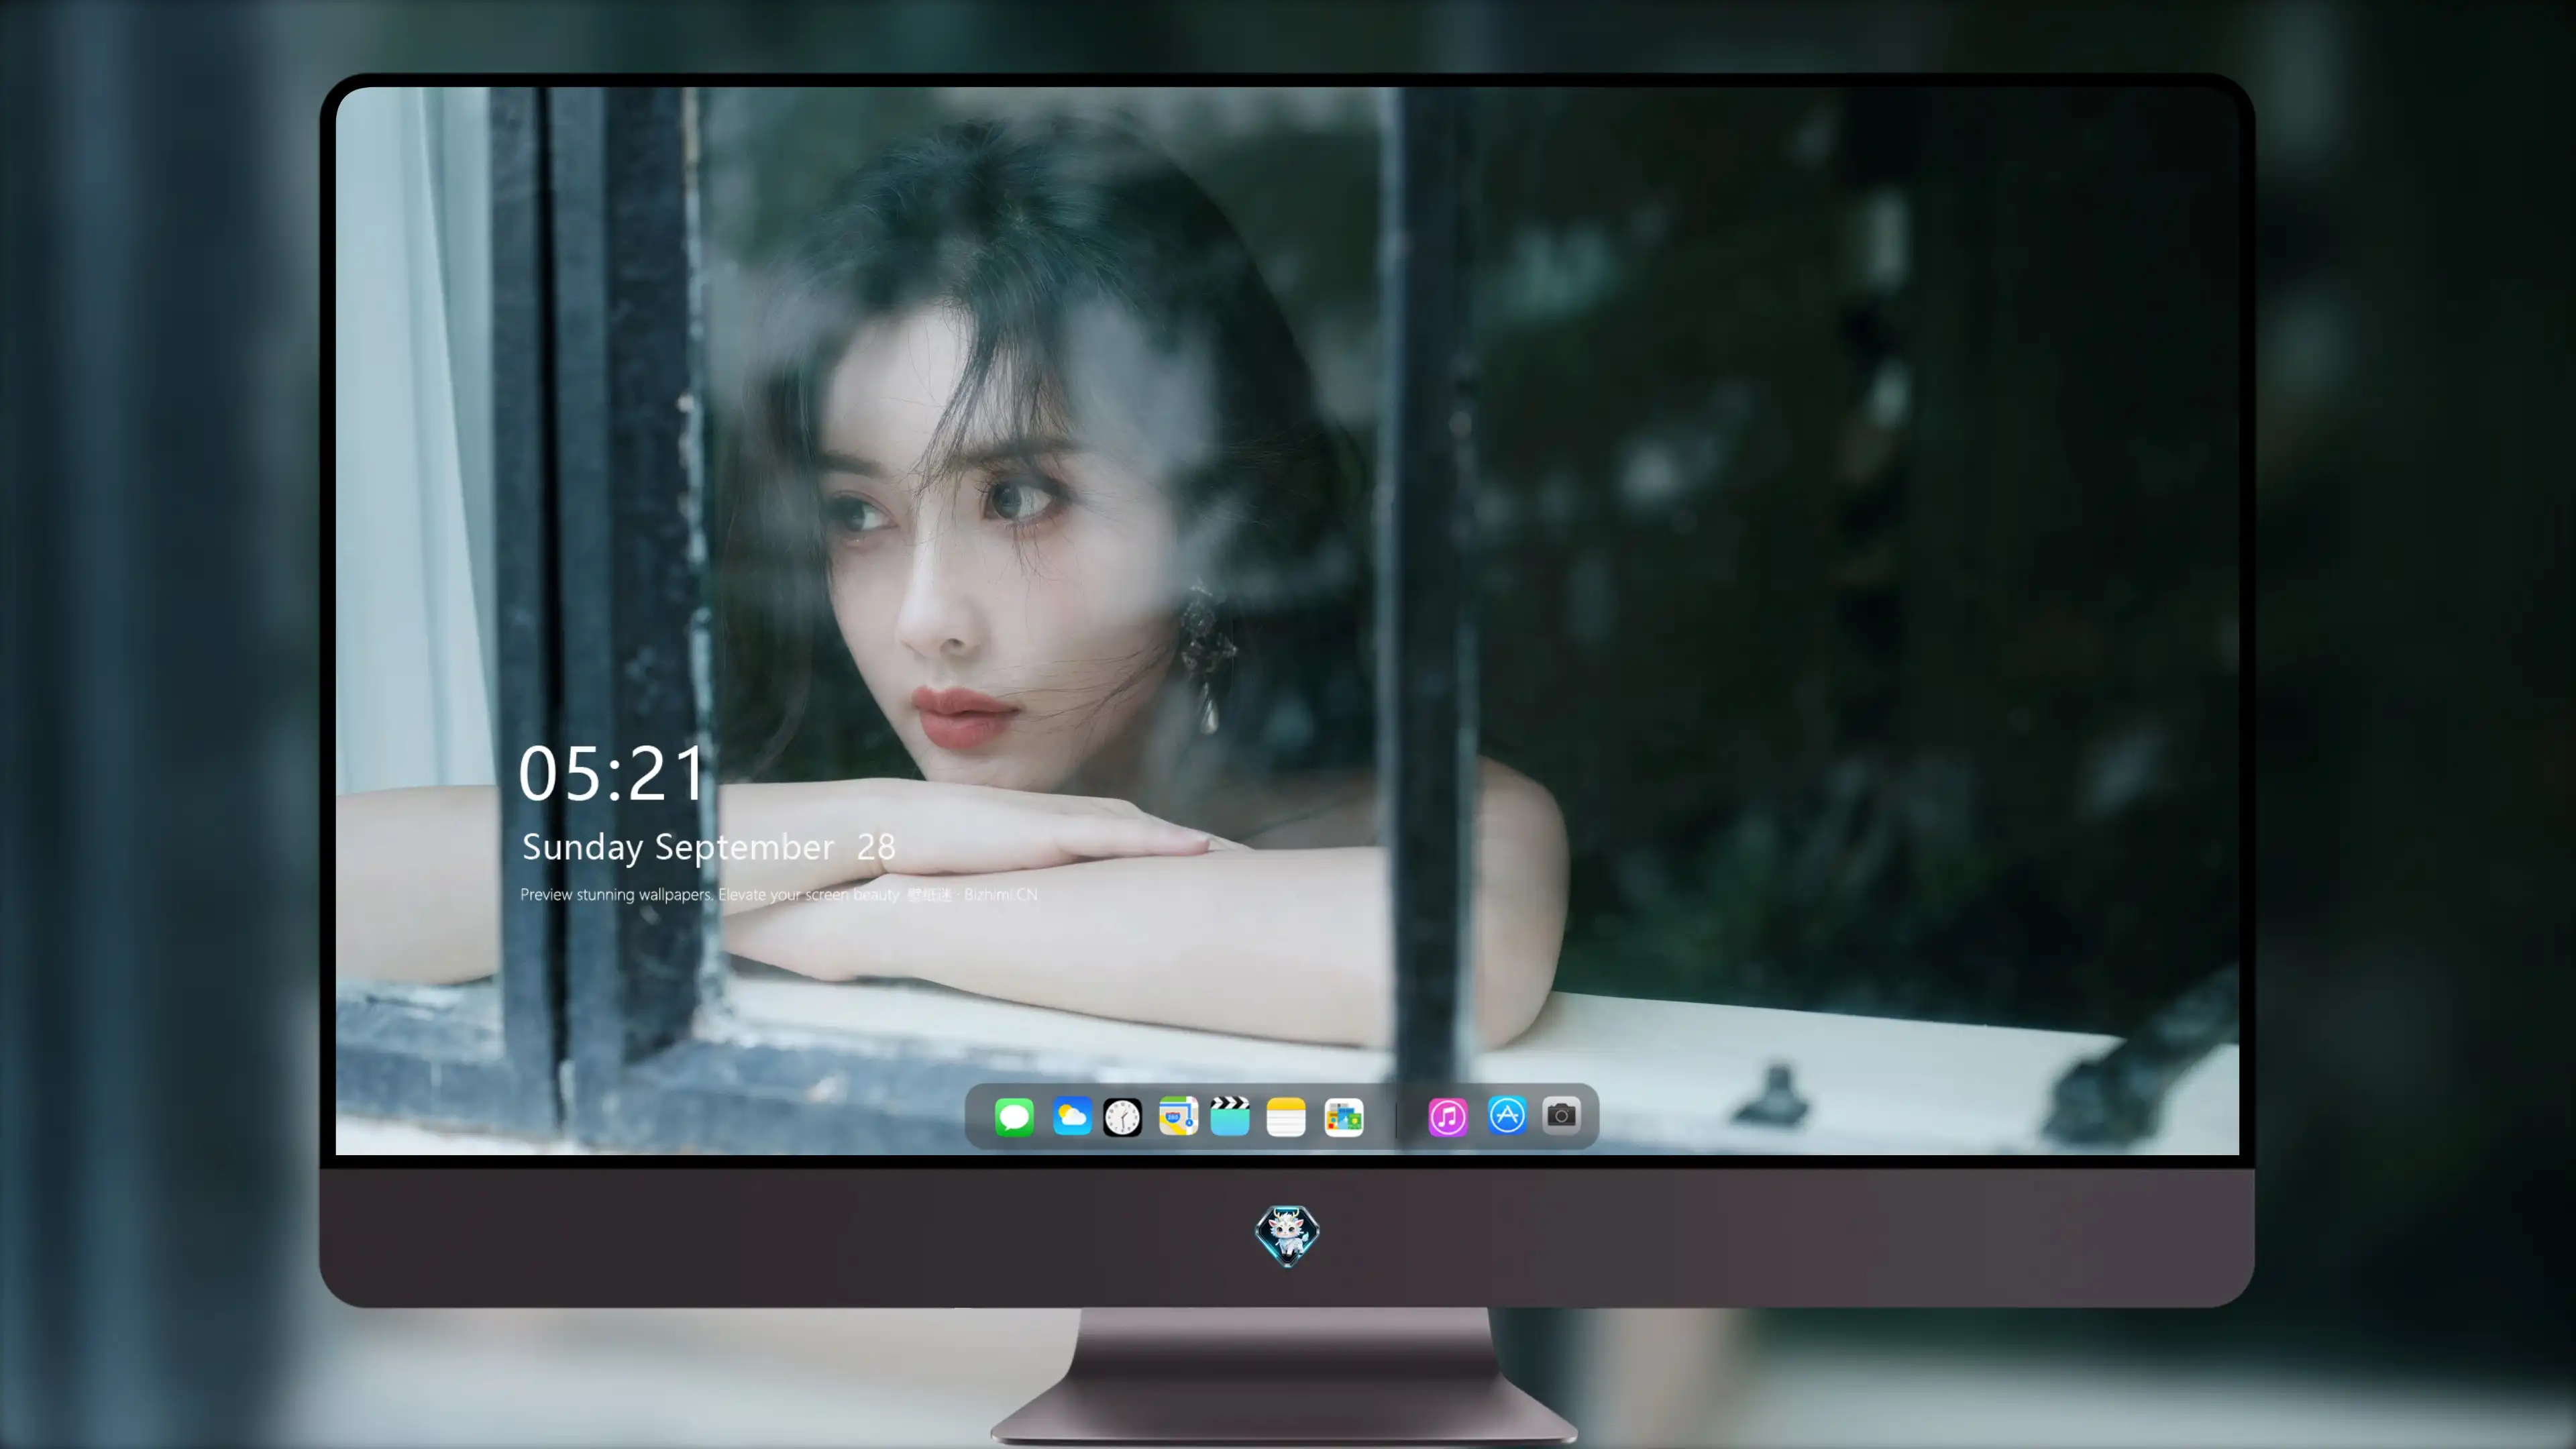2576x1449 pixels.
Task: Open the Notes app in the dock
Action: [x=1286, y=1116]
